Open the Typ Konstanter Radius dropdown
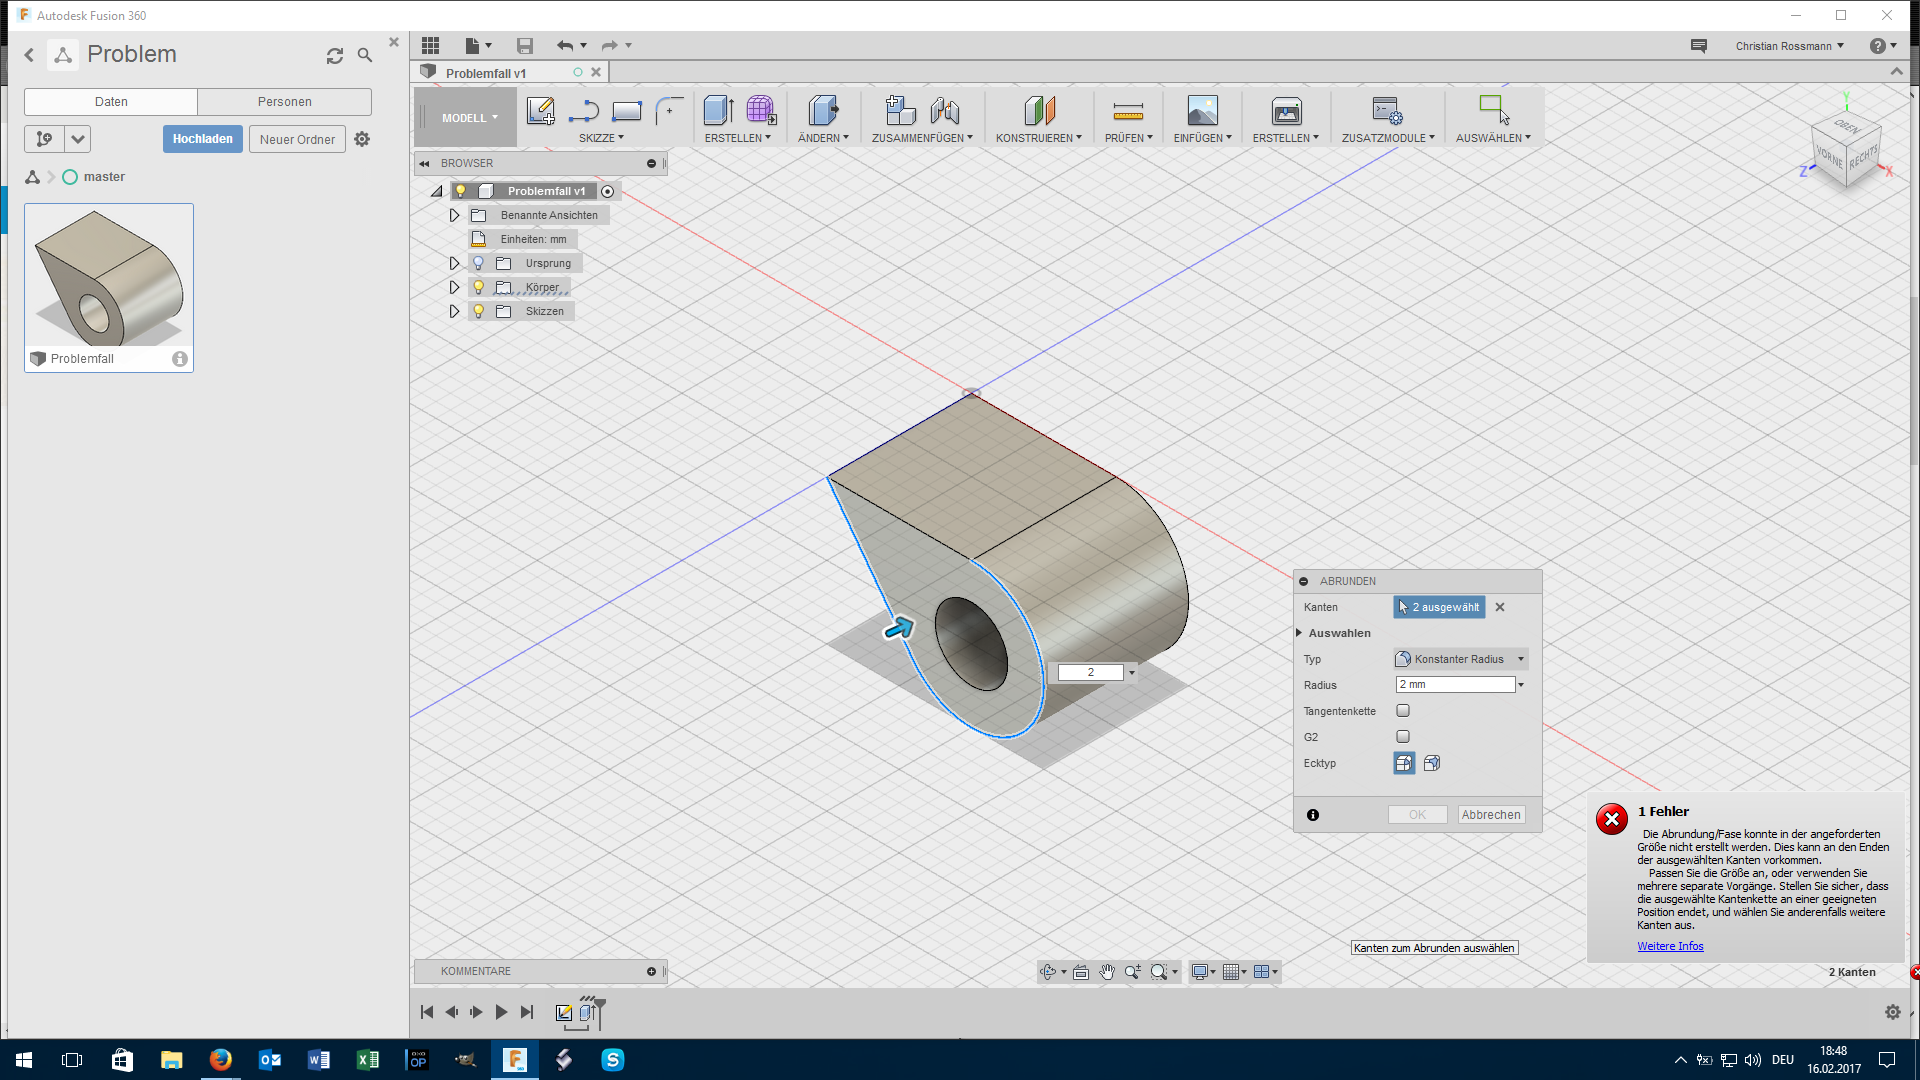 tap(1460, 659)
